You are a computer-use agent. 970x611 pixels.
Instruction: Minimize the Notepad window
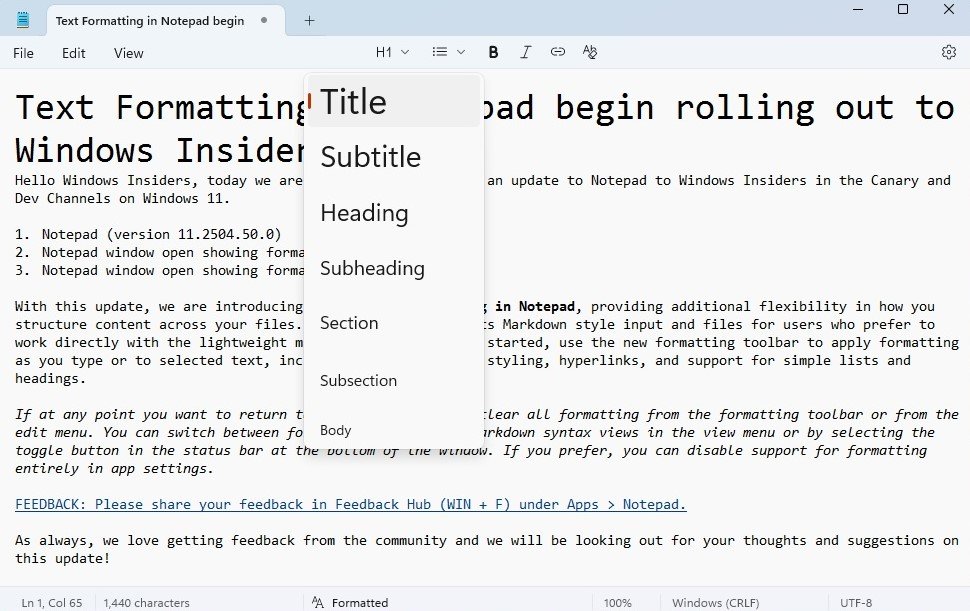tap(858, 9)
